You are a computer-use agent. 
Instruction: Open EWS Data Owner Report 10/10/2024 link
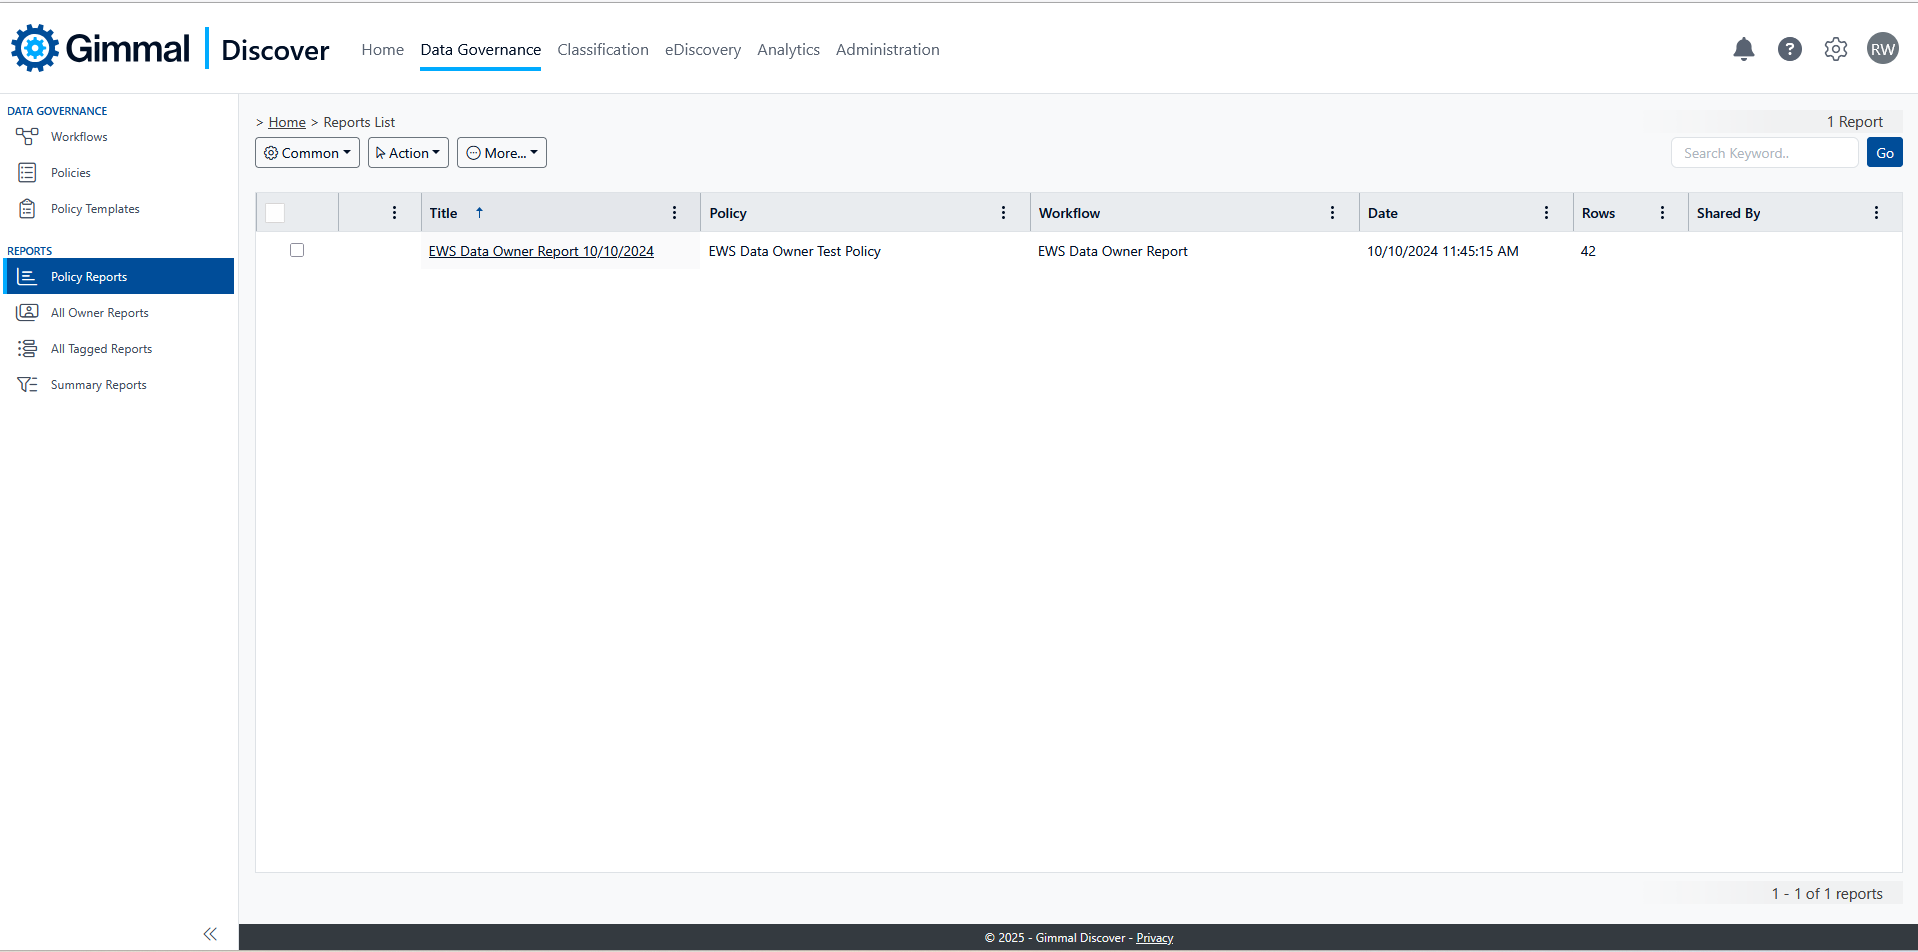pyautogui.click(x=541, y=251)
